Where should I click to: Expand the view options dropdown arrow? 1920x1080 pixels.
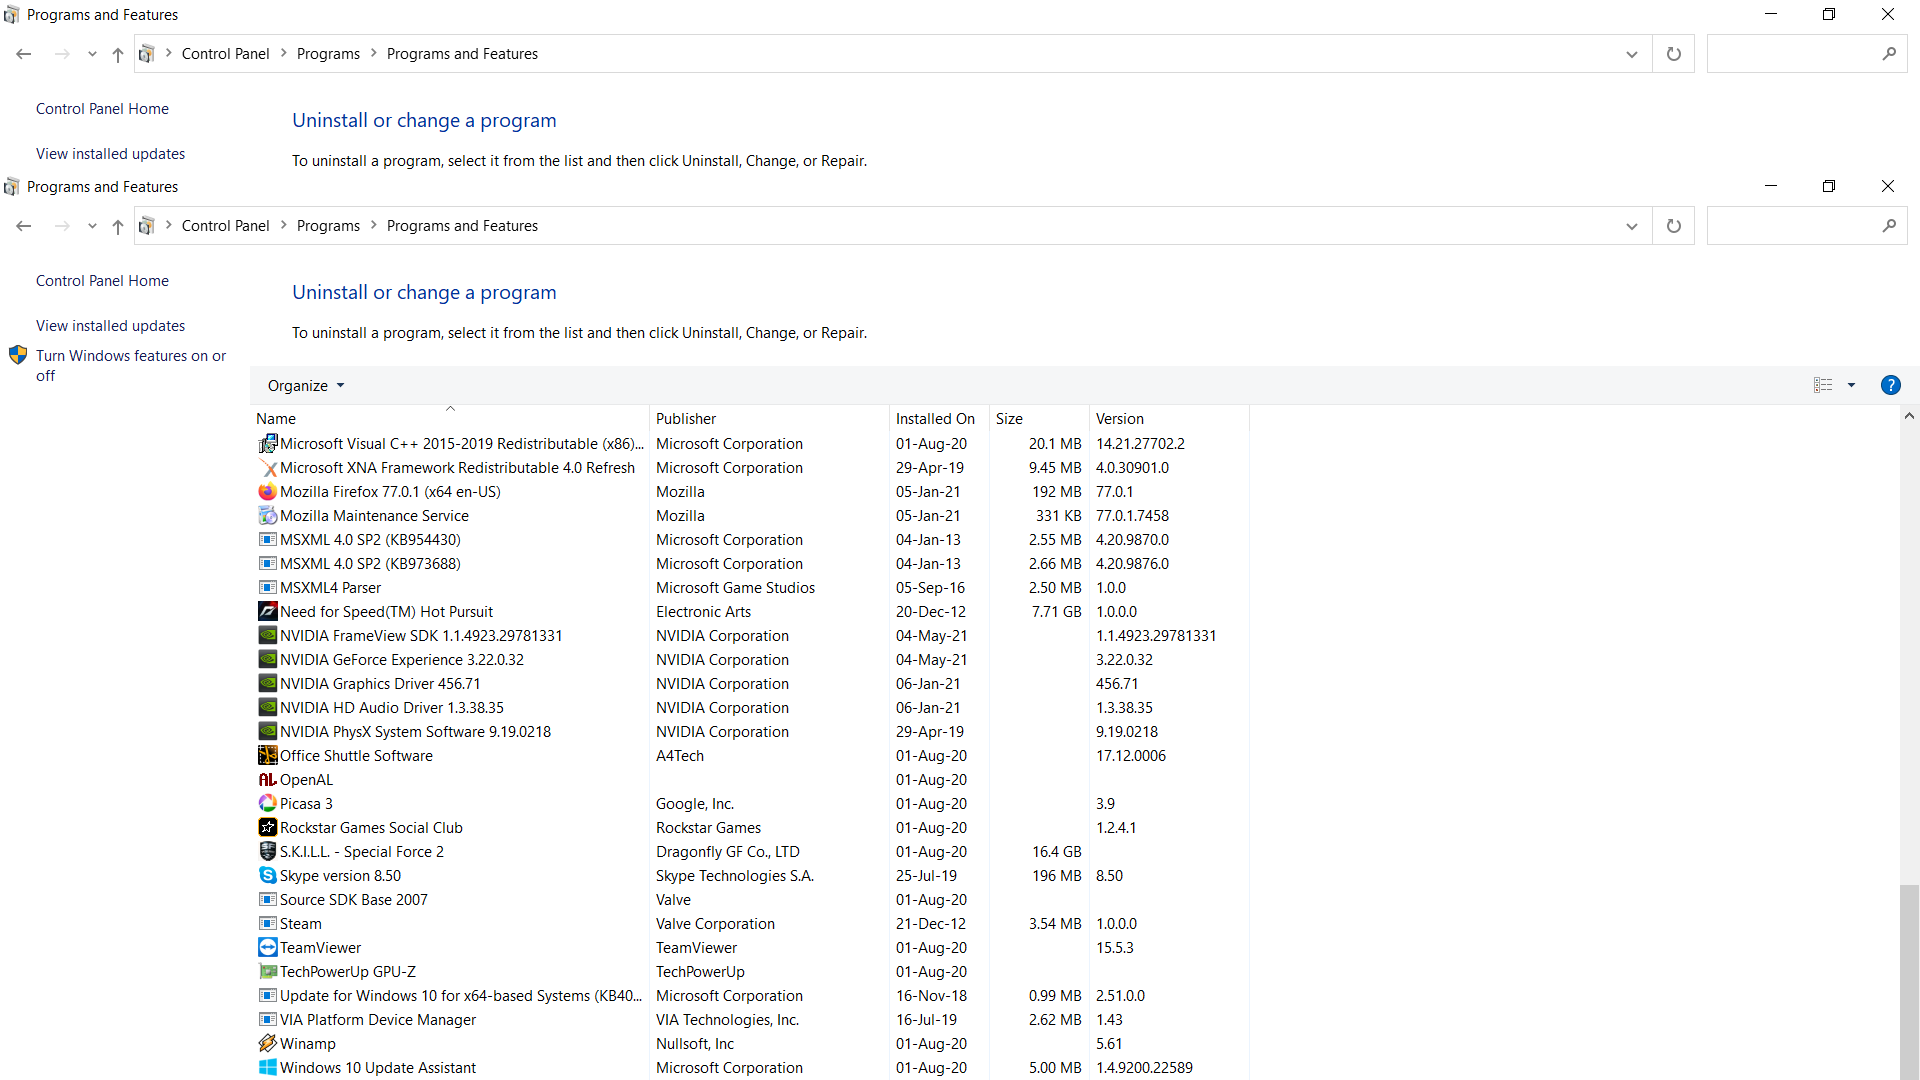[x=1851, y=386]
